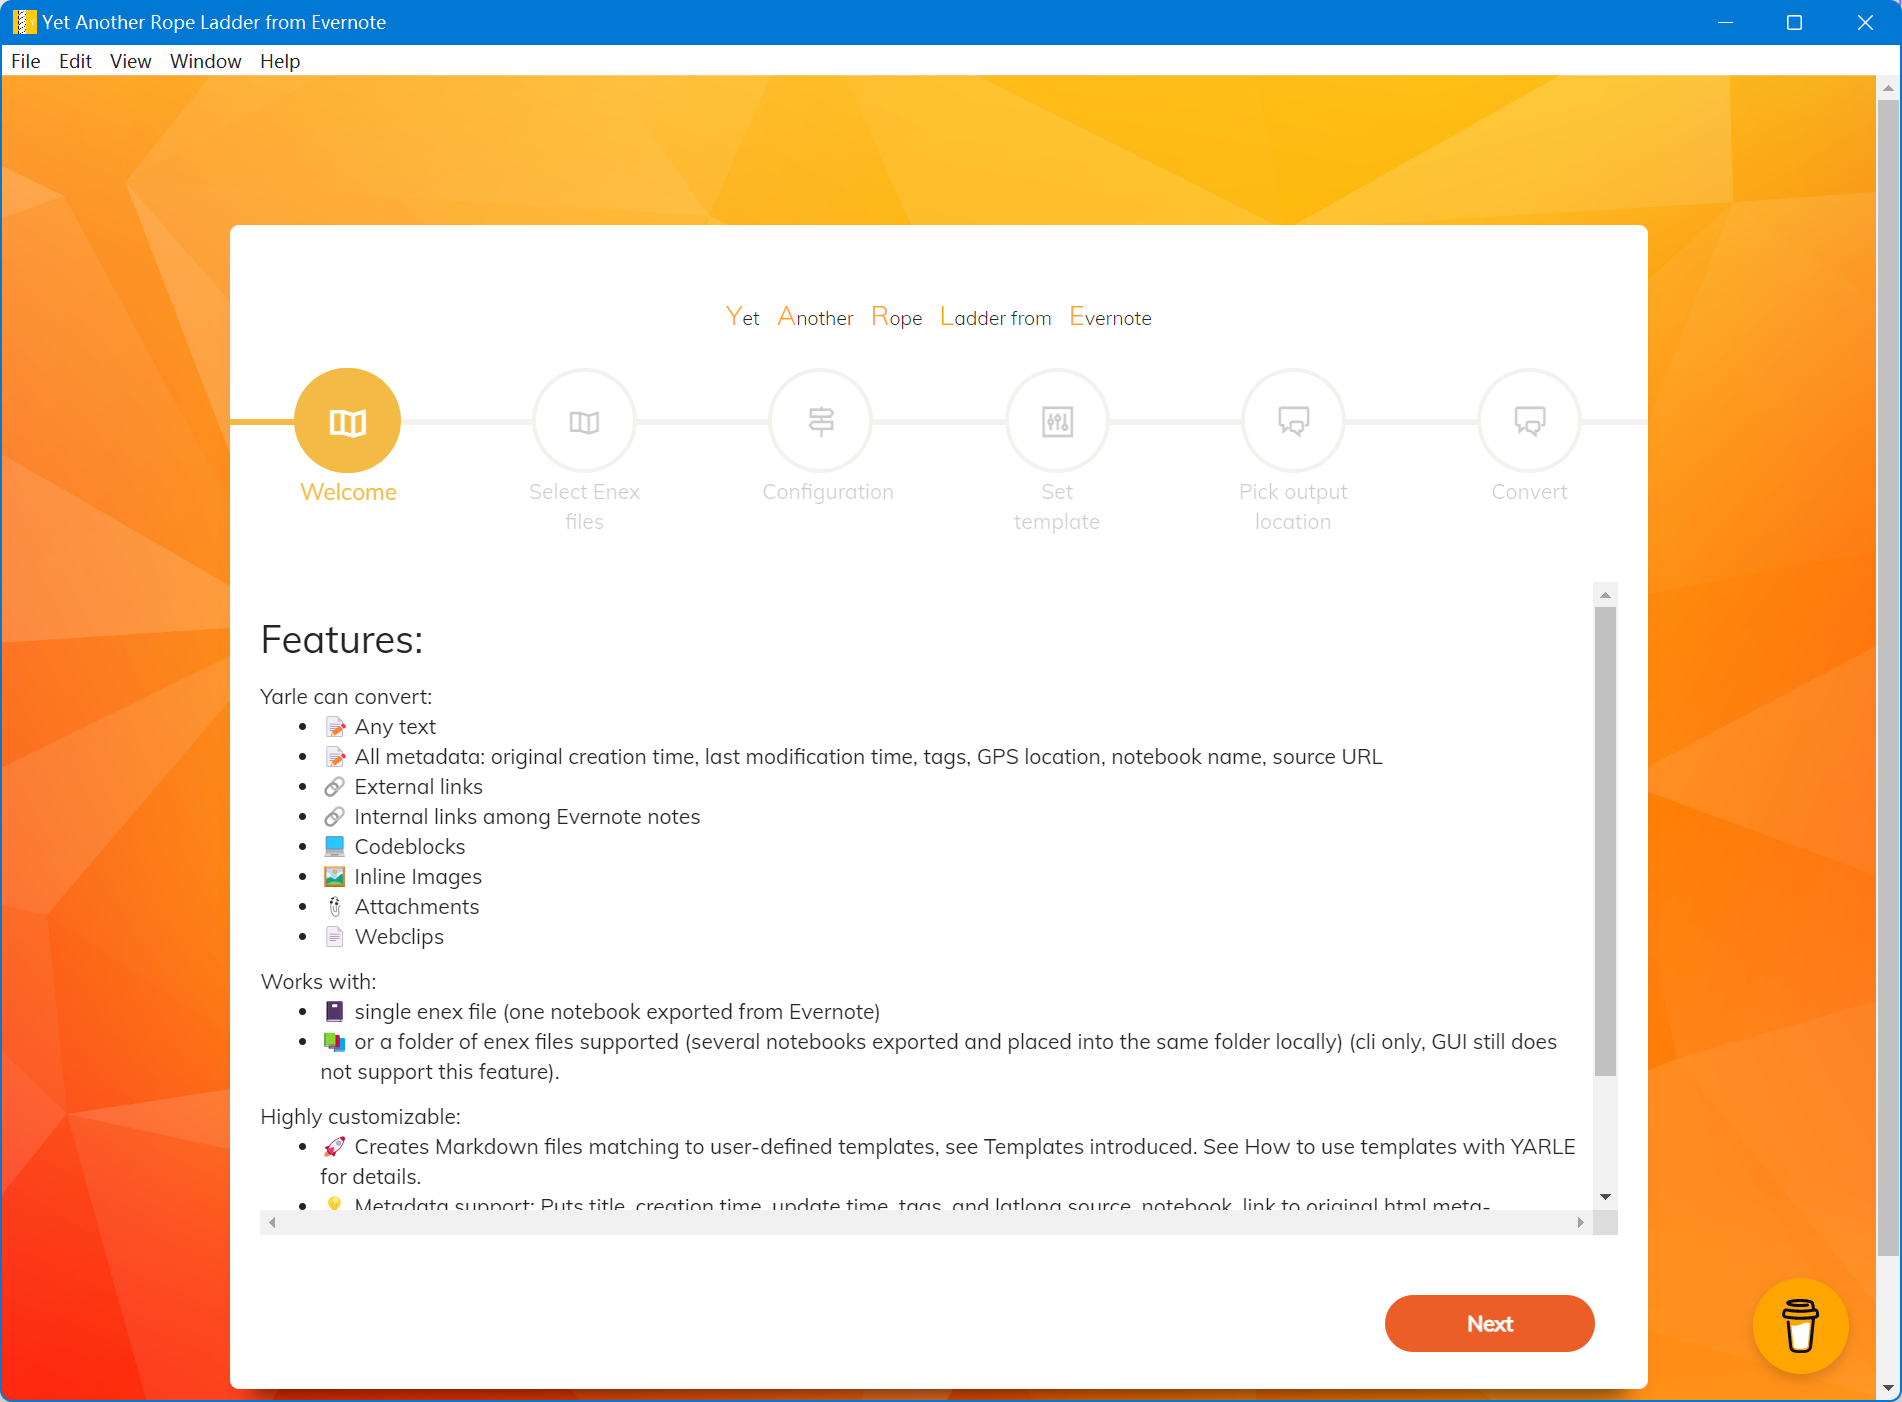The width and height of the screenshot is (1902, 1402).
Task: Click the Select Enex files label
Action: point(584,507)
